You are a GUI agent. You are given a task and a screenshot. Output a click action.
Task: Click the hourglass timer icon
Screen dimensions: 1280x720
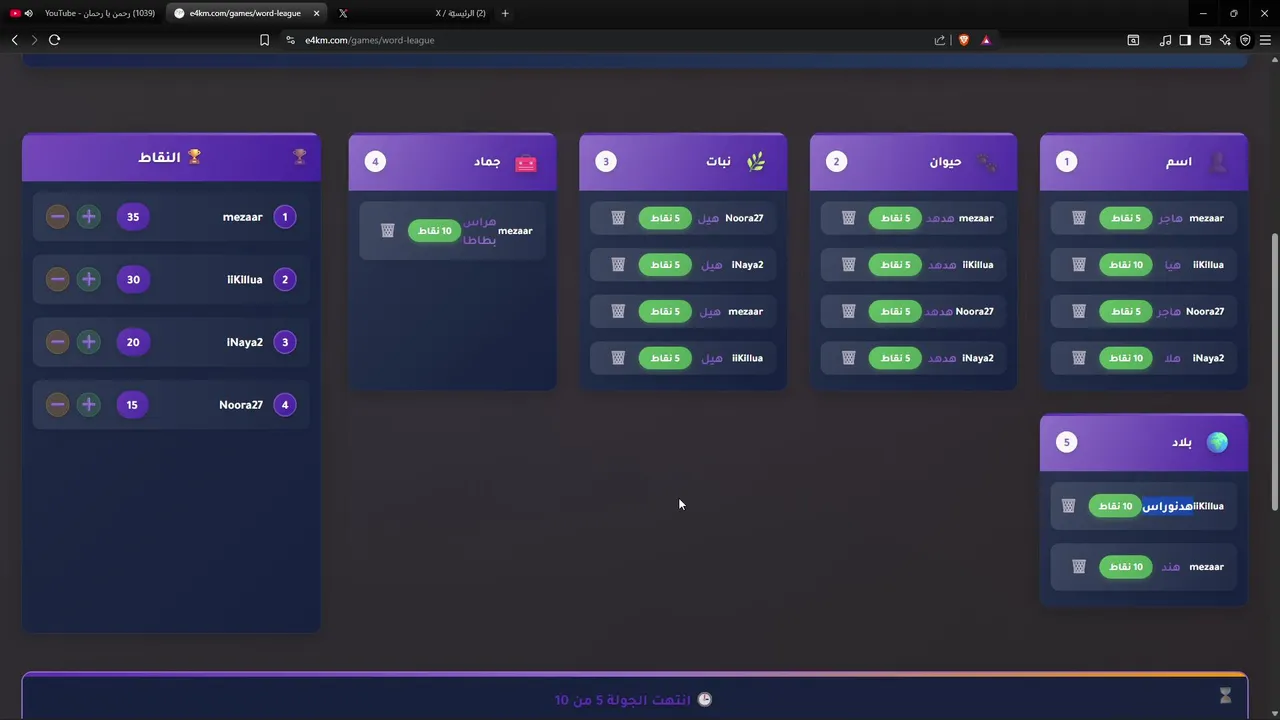[x=1225, y=696]
